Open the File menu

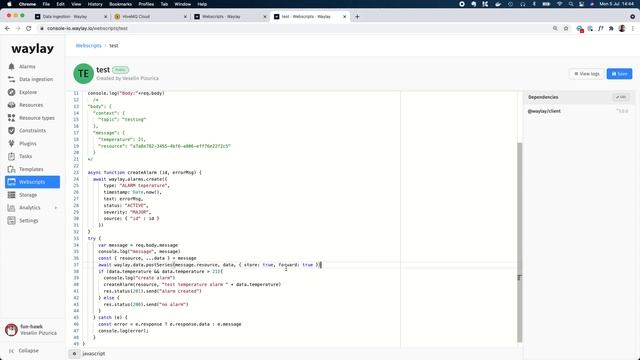pos(46,4)
